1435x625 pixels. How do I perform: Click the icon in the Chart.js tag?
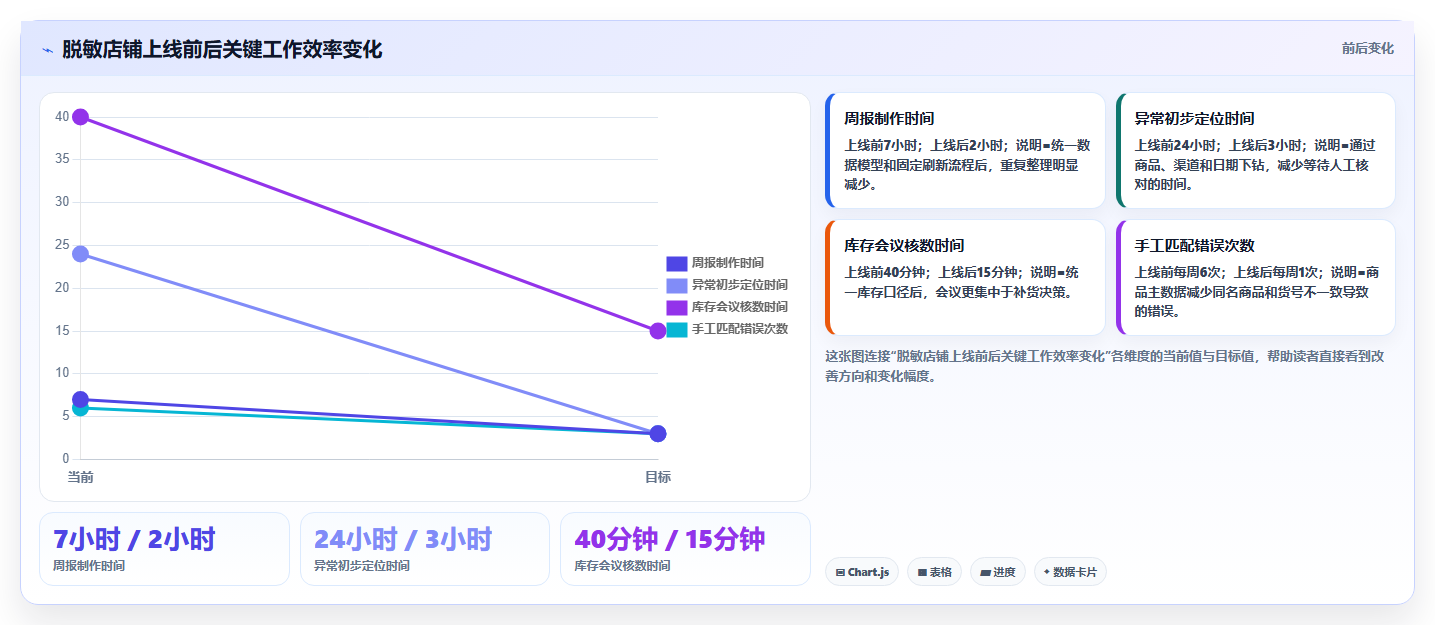tap(841, 573)
